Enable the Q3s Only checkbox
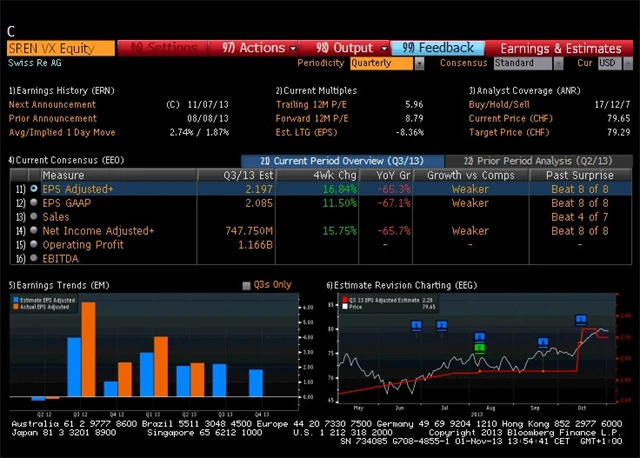The width and height of the screenshot is (640, 458). click(x=247, y=285)
